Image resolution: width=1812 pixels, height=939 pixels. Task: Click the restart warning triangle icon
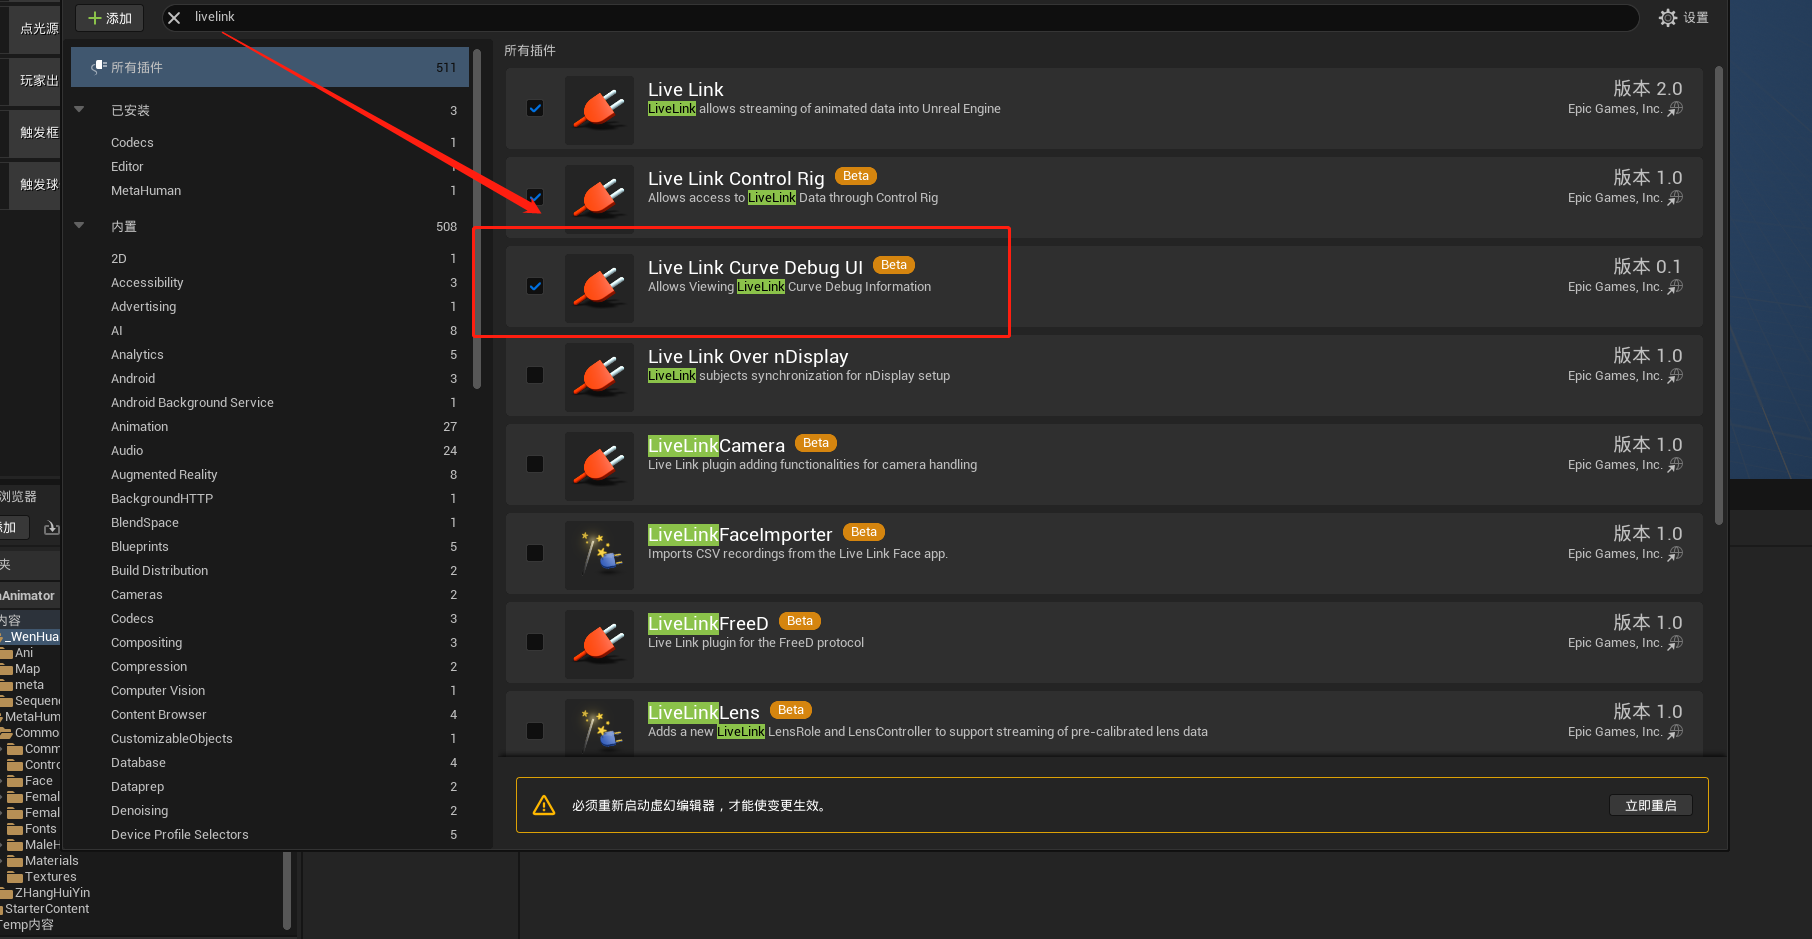544,805
